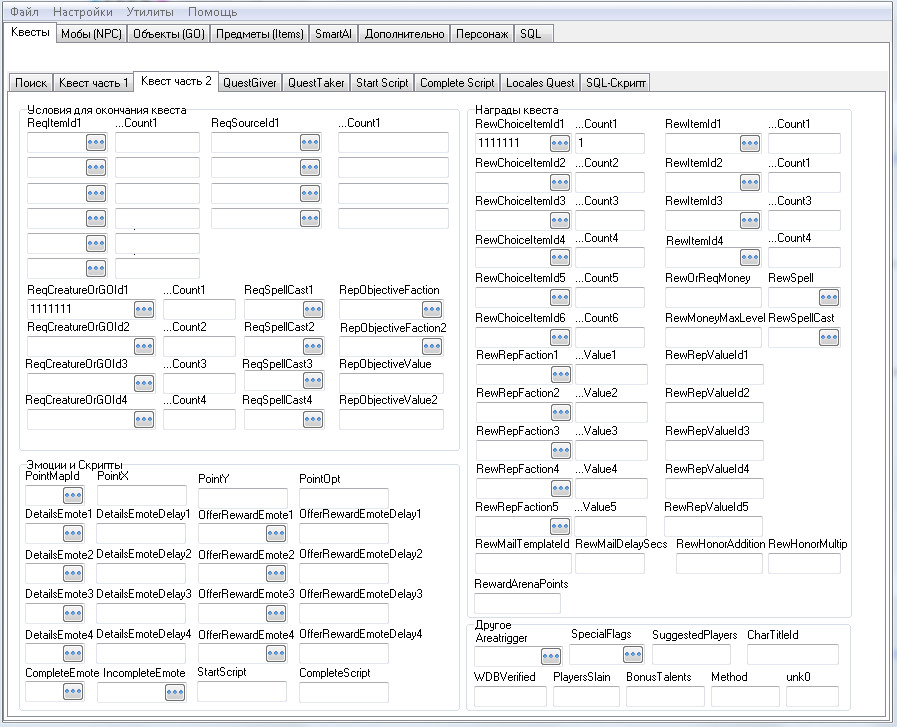Open IncompleteEmote lookup button

click(x=175, y=692)
